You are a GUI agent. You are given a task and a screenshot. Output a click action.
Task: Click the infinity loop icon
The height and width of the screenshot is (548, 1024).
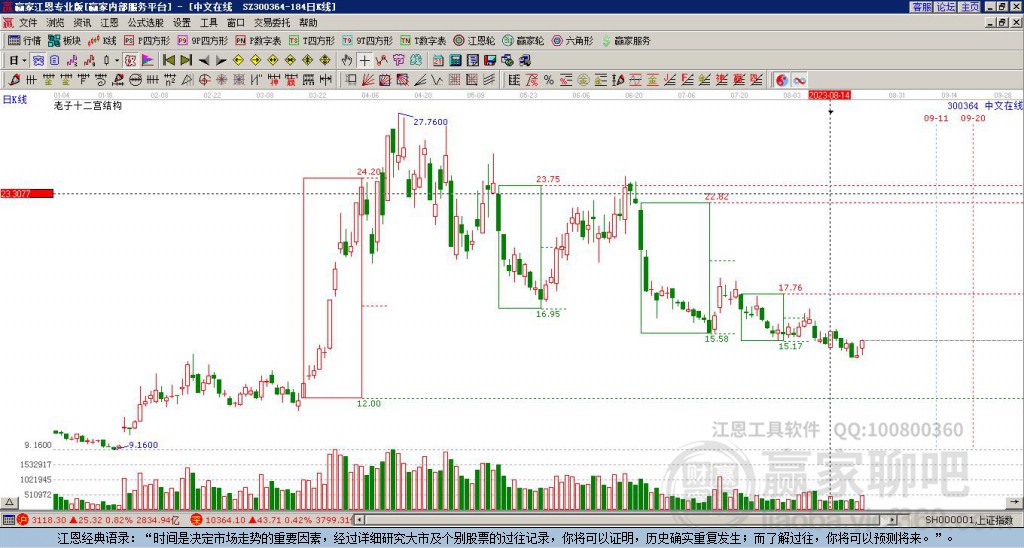point(799,80)
